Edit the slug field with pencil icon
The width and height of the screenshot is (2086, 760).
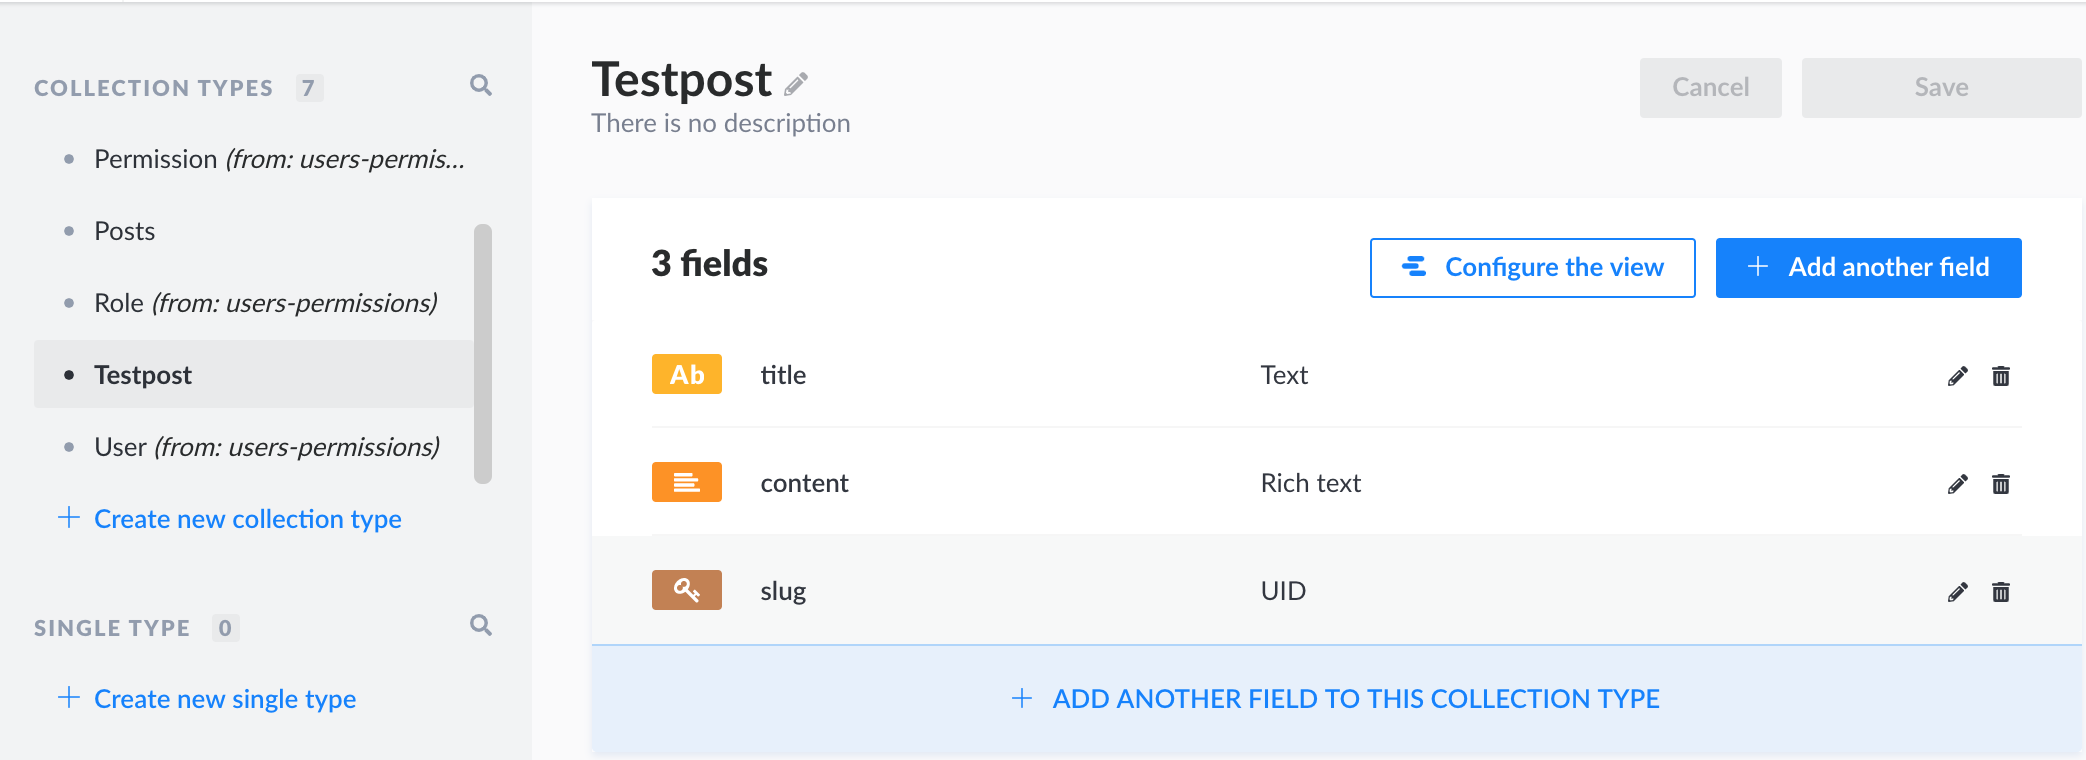(x=1957, y=592)
